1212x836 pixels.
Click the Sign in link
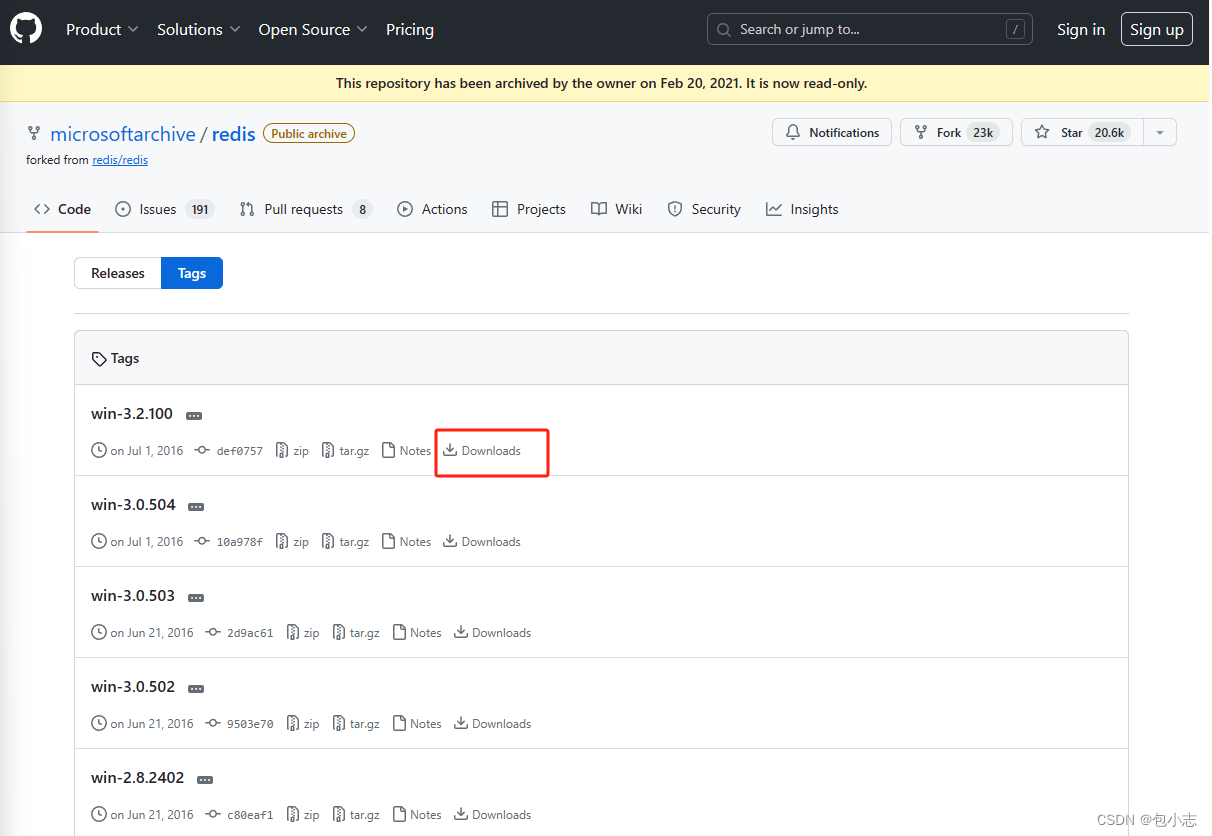click(x=1081, y=30)
